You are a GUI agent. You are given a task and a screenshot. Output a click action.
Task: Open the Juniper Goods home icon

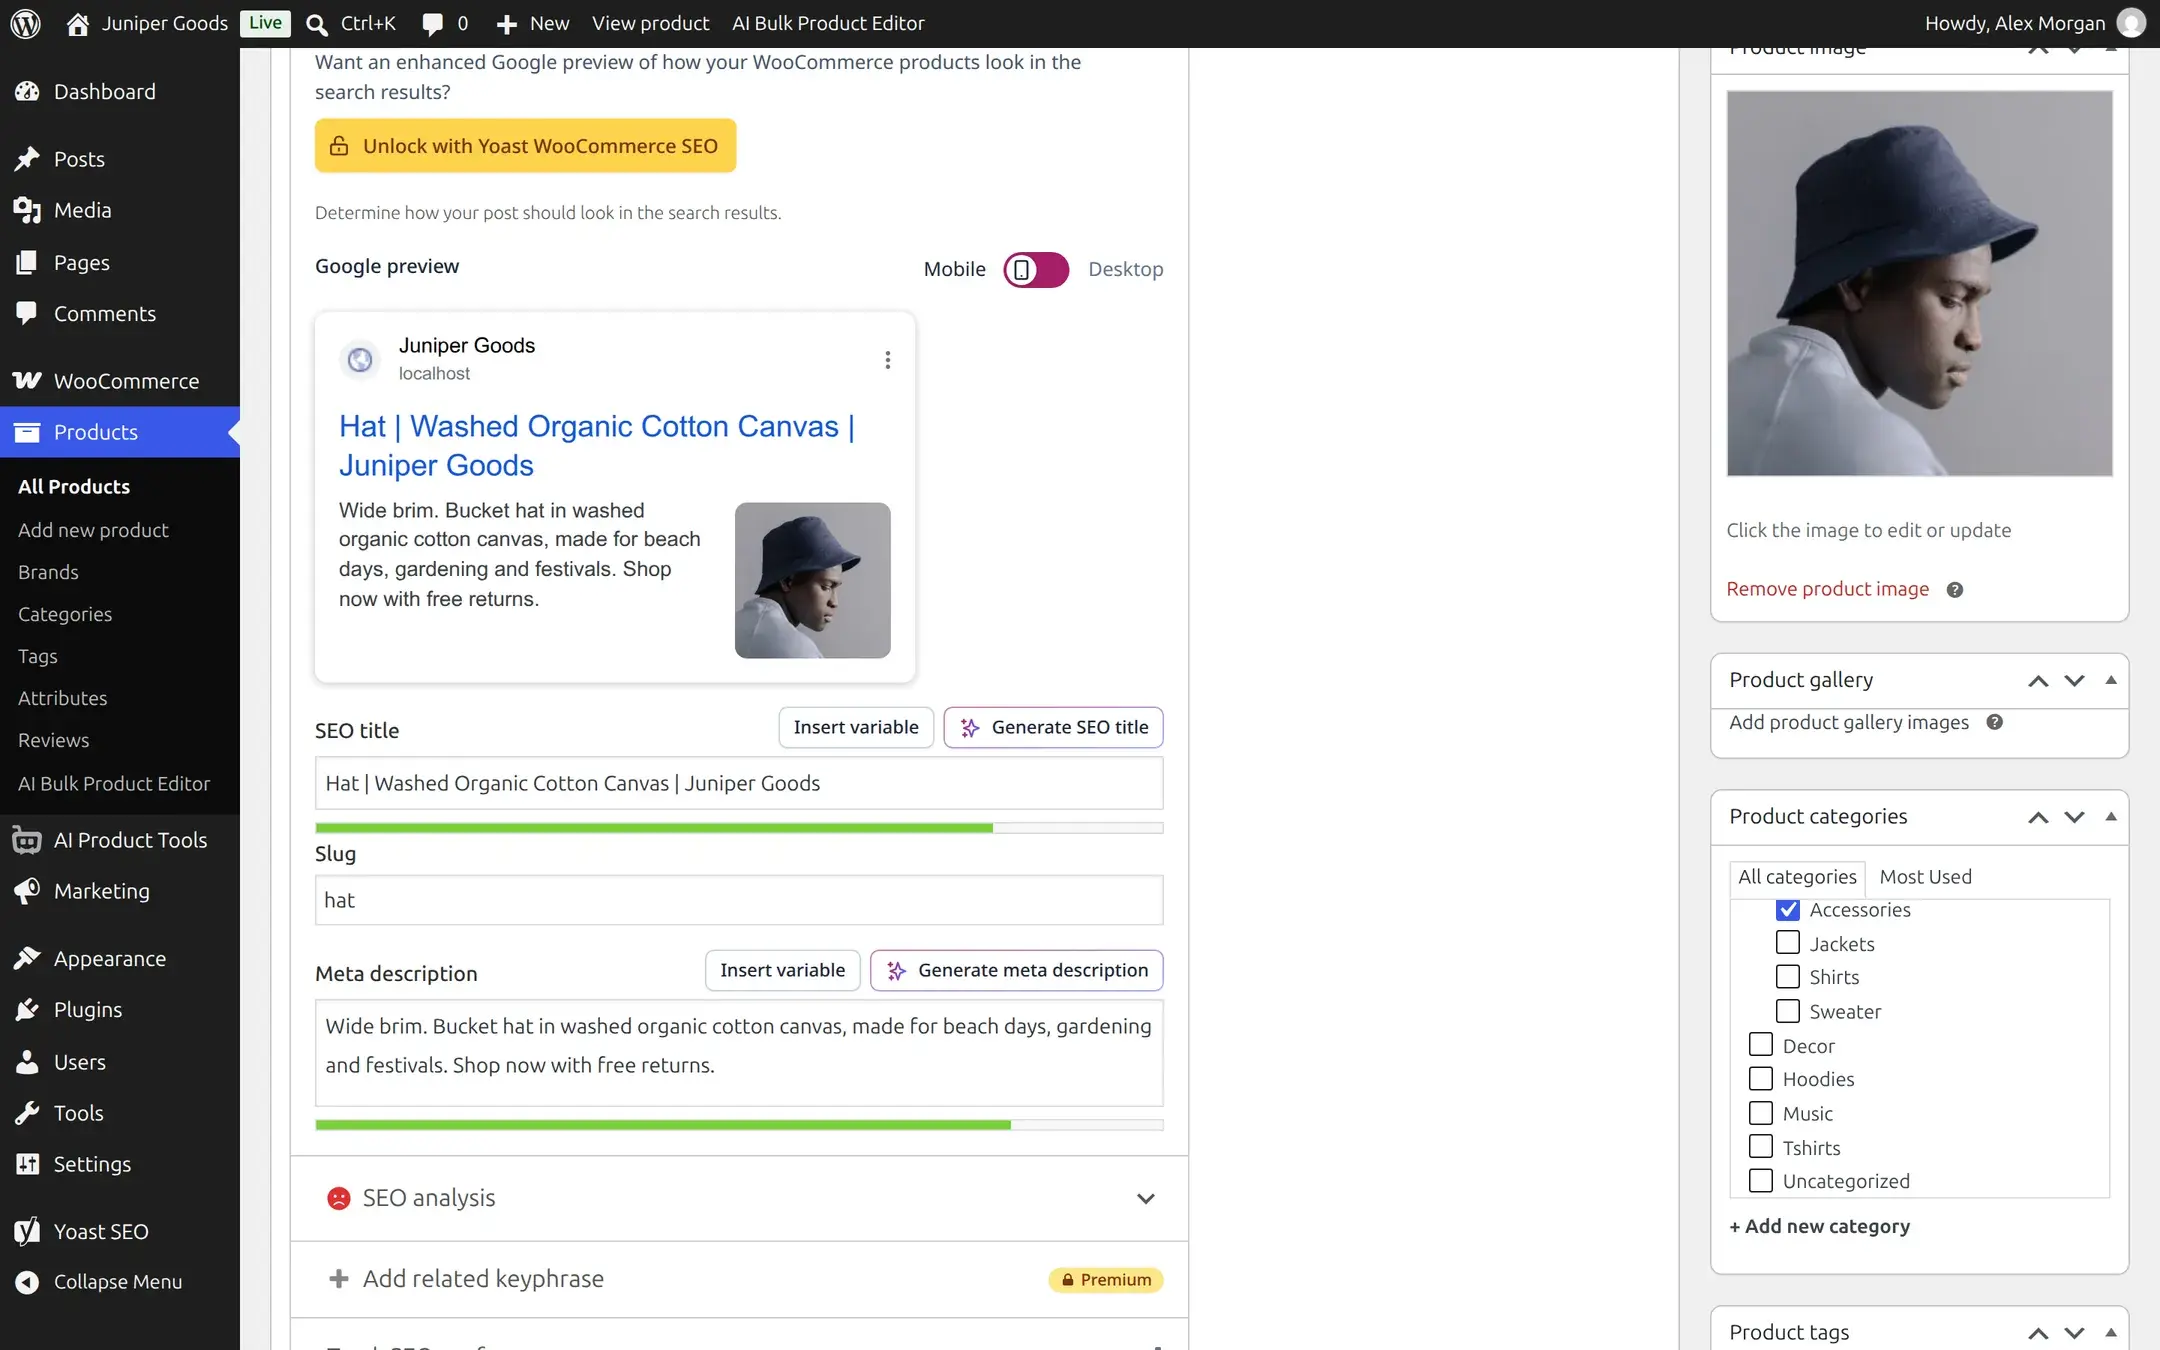78,24
